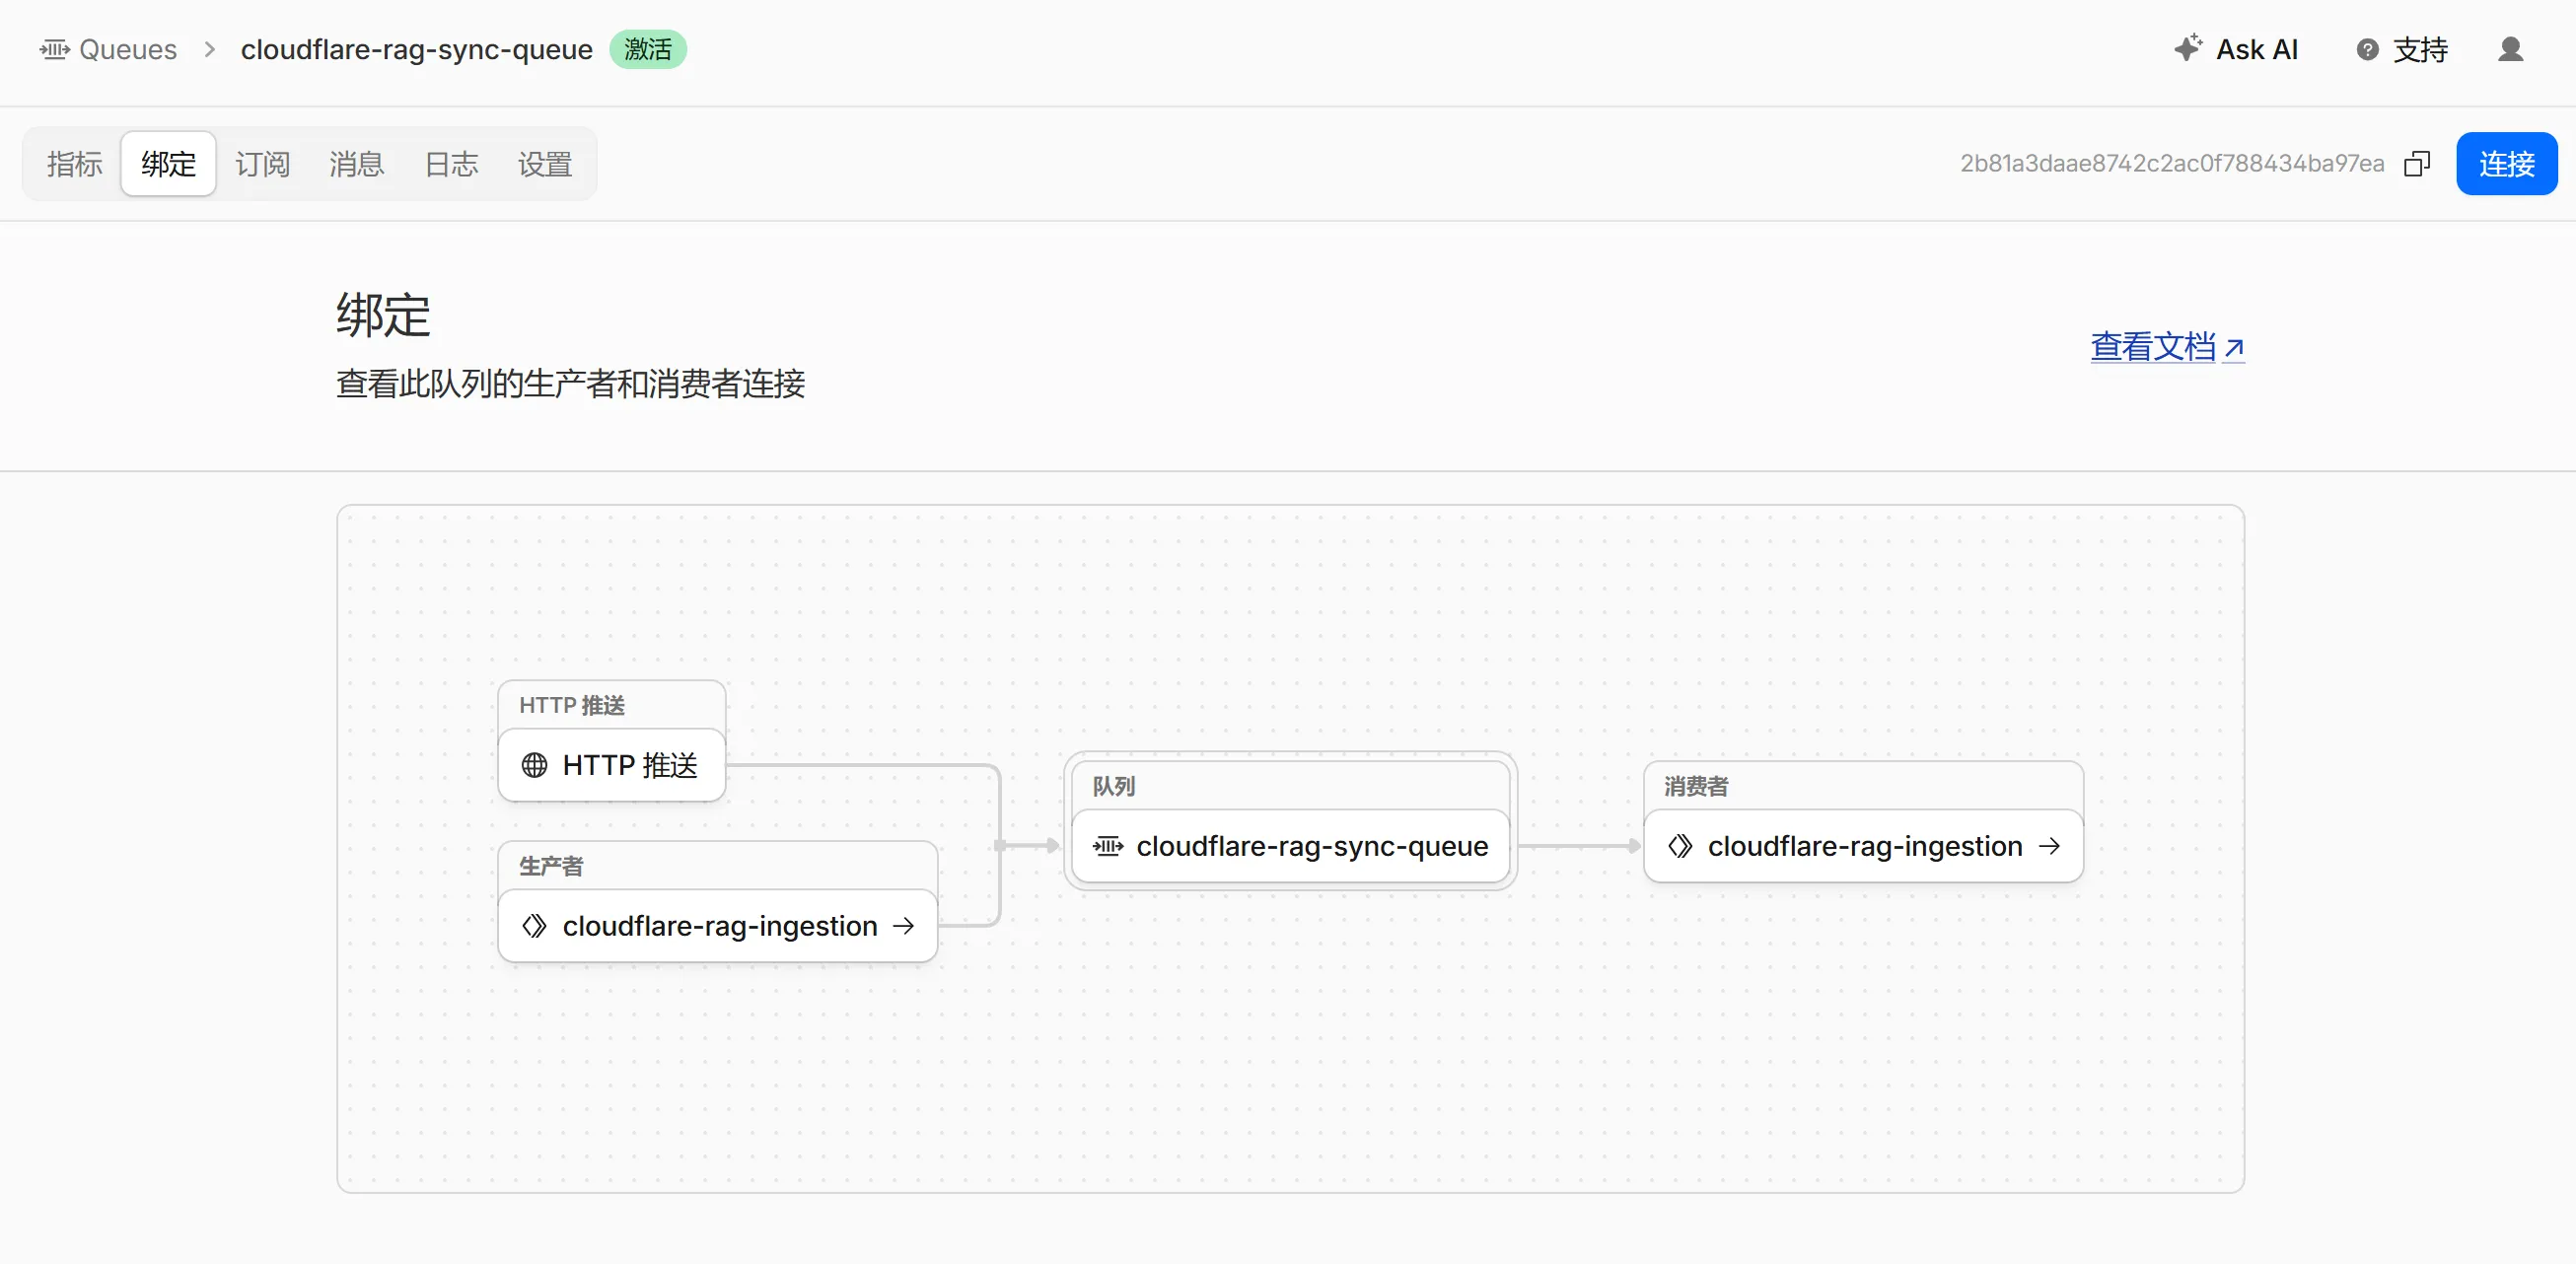Image resolution: width=2576 pixels, height=1264 pixels.
Task: Click the cloudflare-rag-sync-queue breadcrumb title
Action: click(416, 49)
